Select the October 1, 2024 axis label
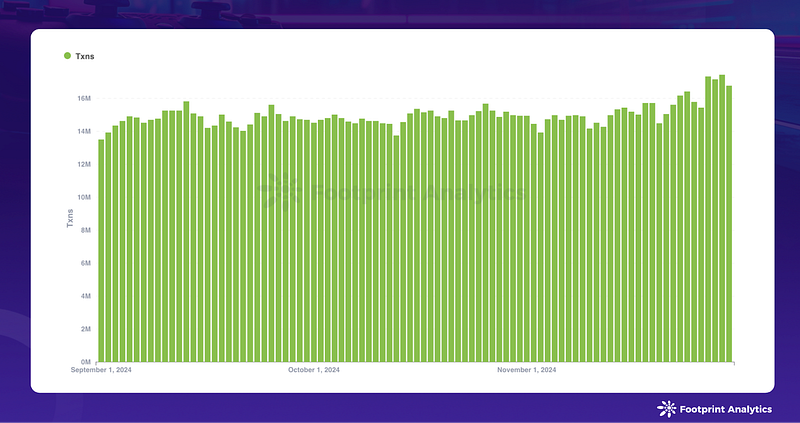Screen dimensions: 800x423 [314, 370]
